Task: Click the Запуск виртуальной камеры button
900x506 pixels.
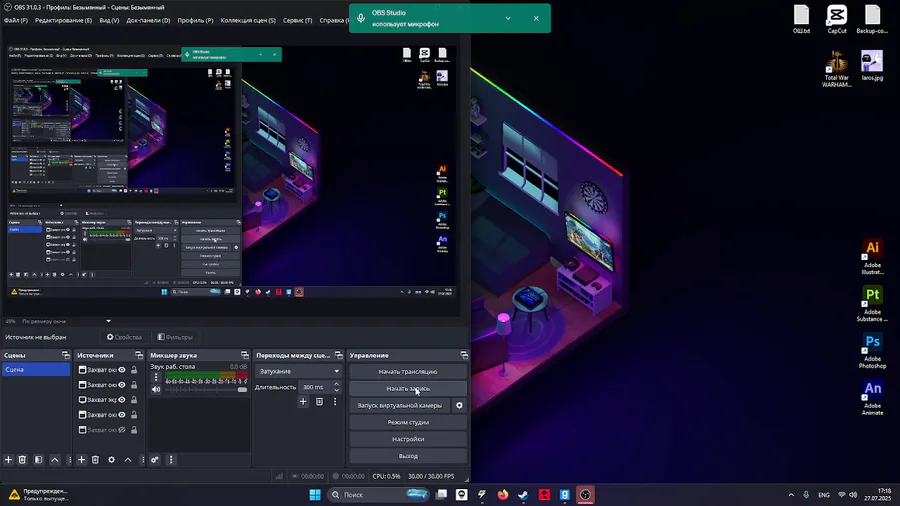Action: [399, 405]
